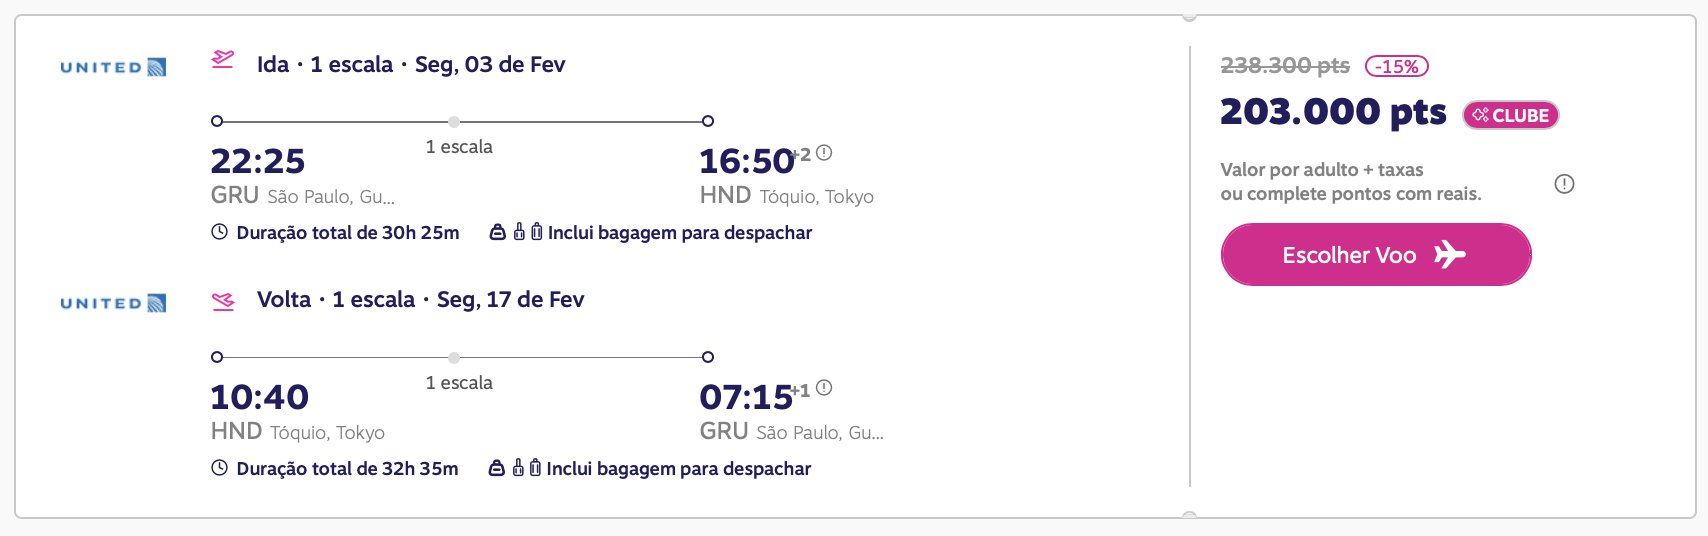
Task: Click the CLUBE badge
Action: tap(1511, 115)
